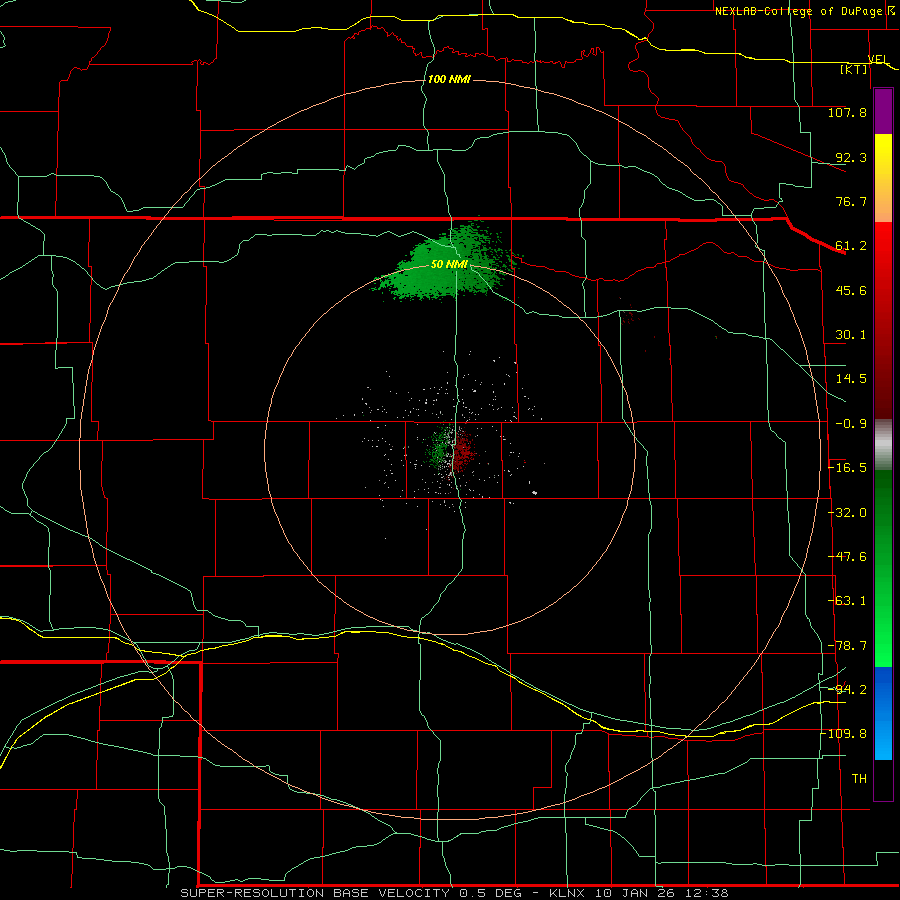Click the -32.0 scale value
This screenshot has height=900, width=900.
pos(847,513)
